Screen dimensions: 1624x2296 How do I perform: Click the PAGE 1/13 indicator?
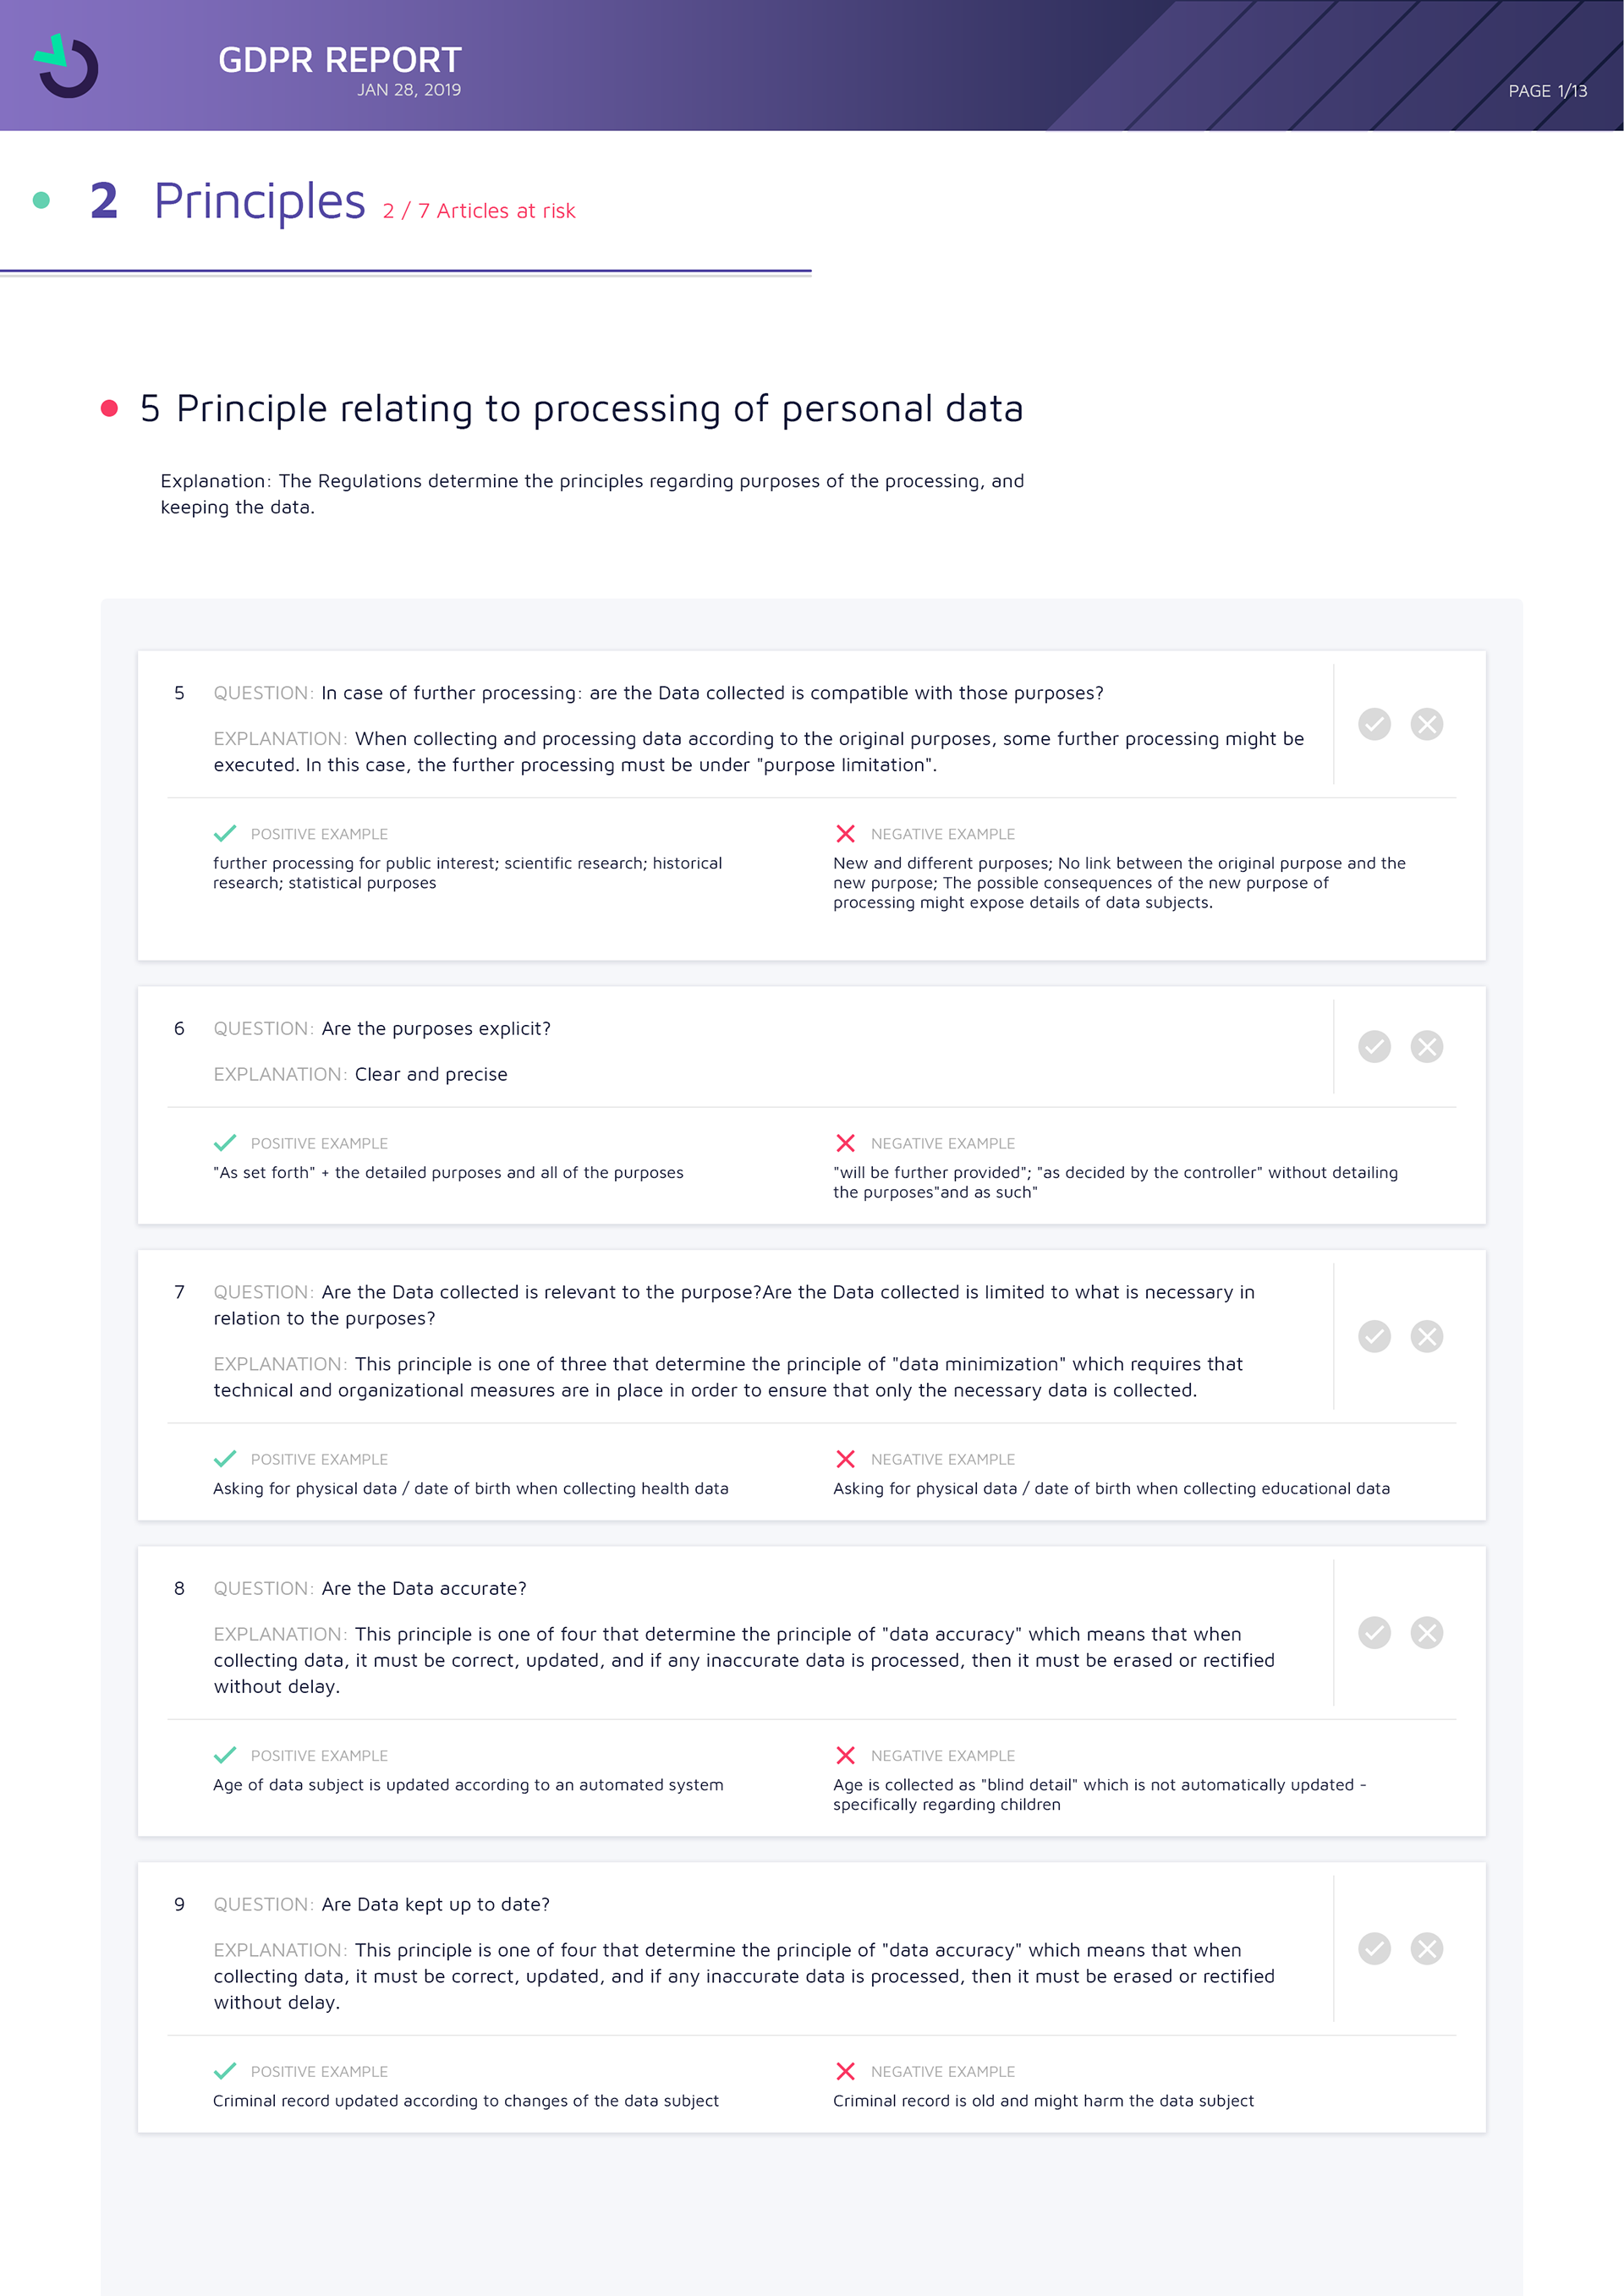[1547, 91]
